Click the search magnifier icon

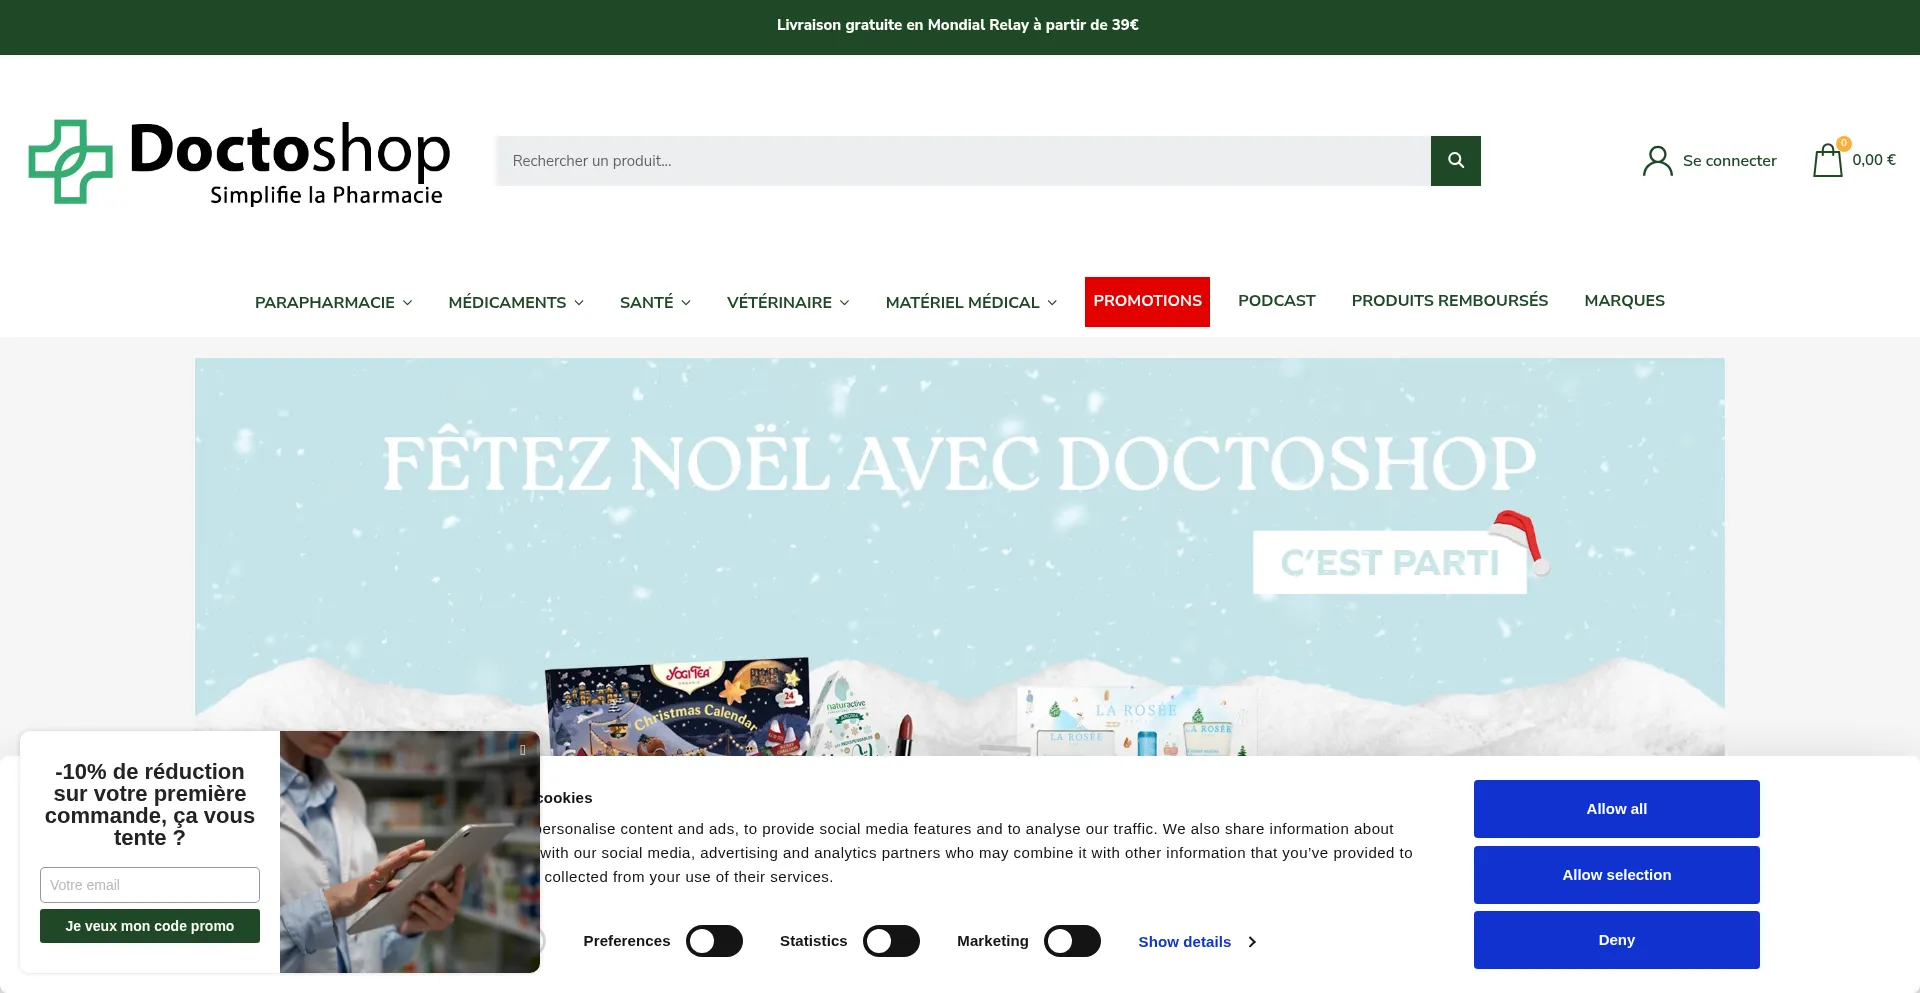click(x=1455, y=160)
